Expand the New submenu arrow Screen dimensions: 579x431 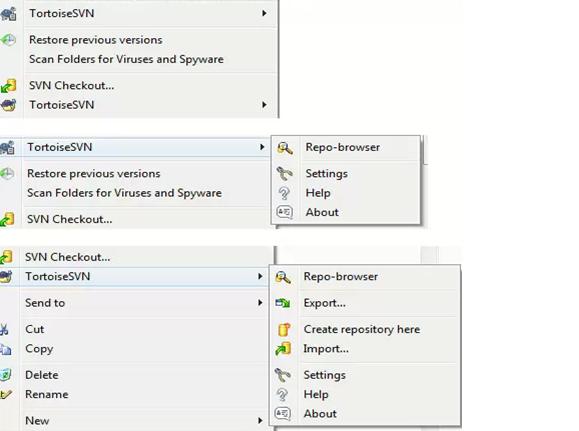coord(260,420)
